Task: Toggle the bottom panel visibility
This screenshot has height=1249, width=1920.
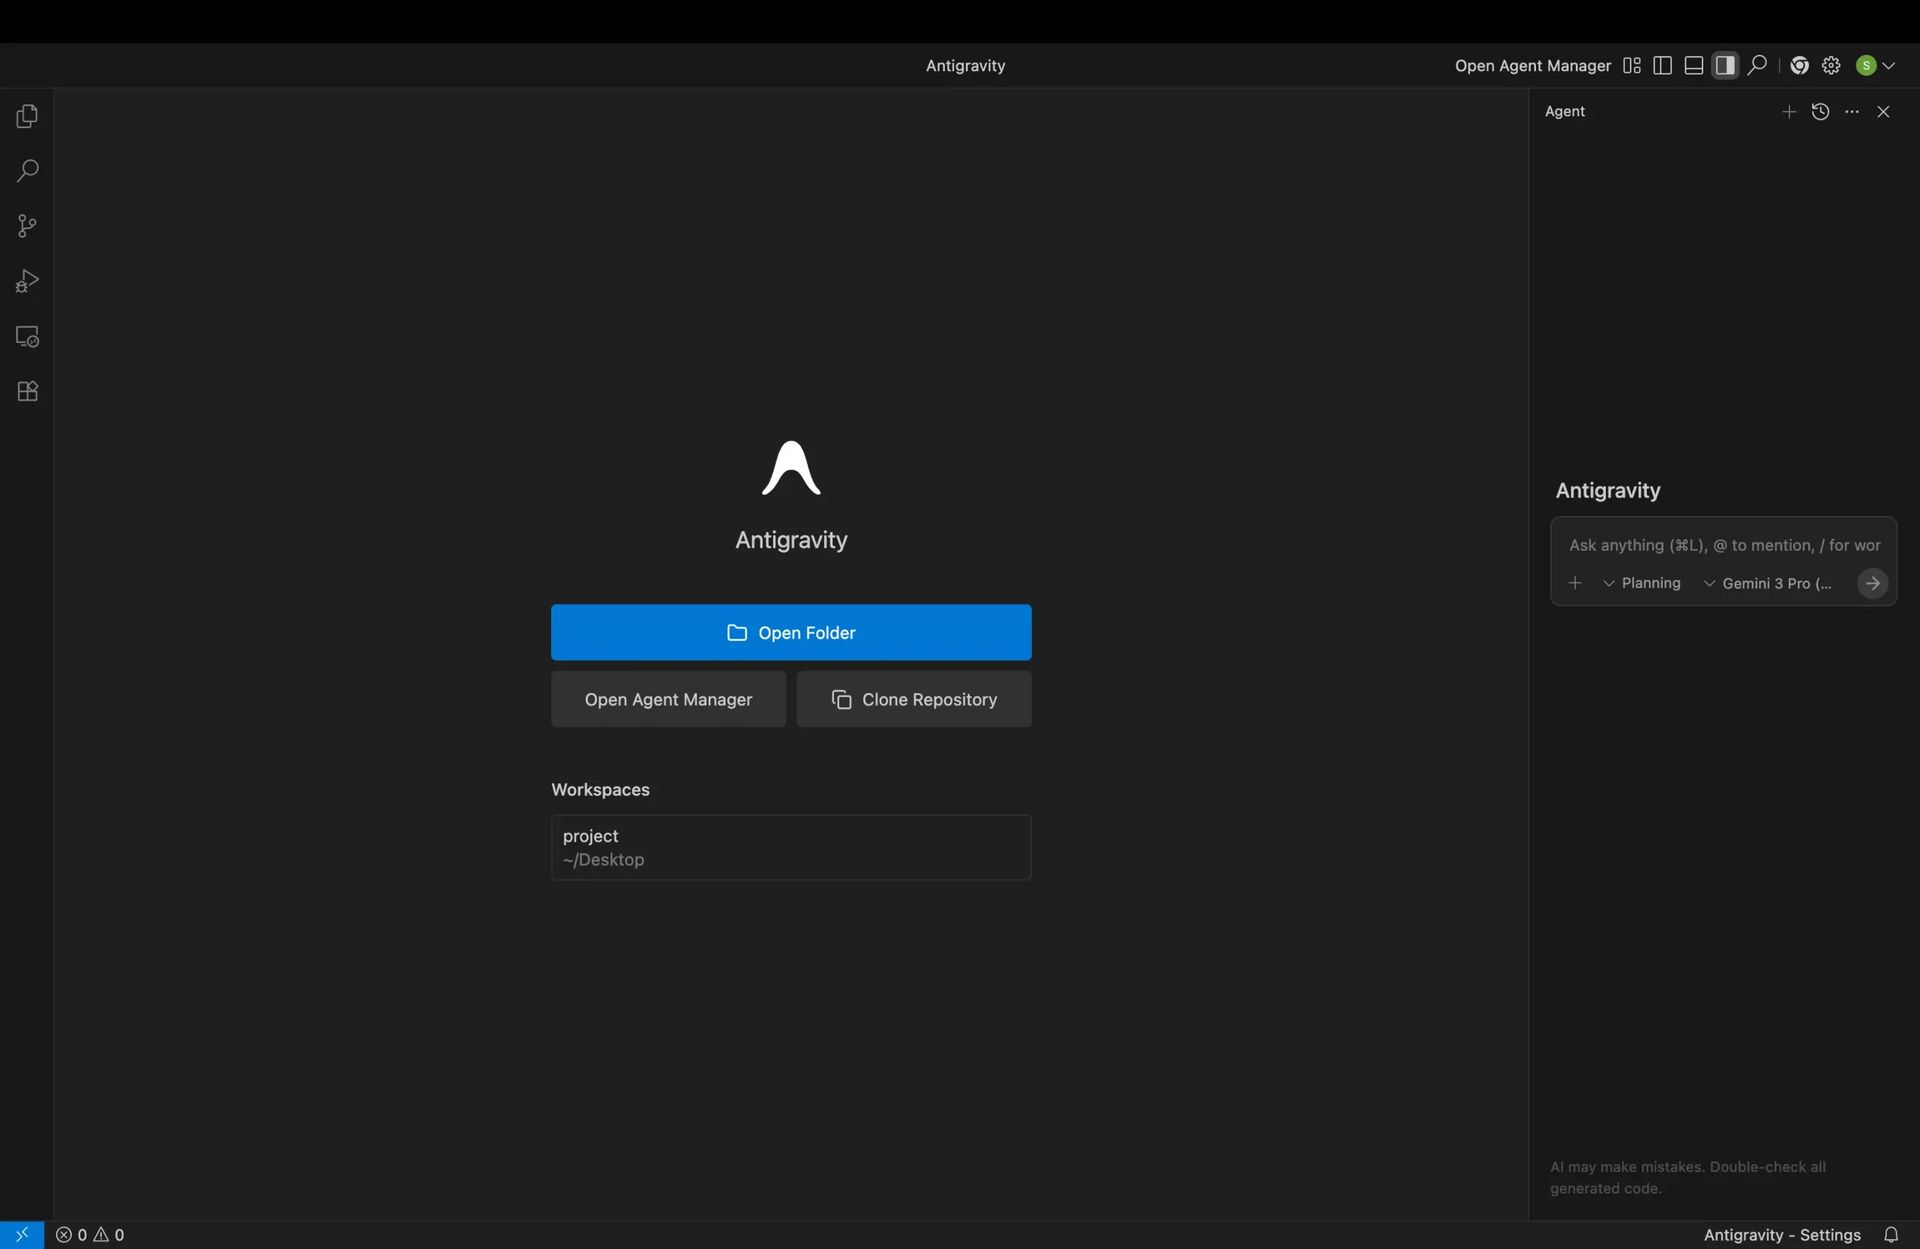Action: [1694, 65]
